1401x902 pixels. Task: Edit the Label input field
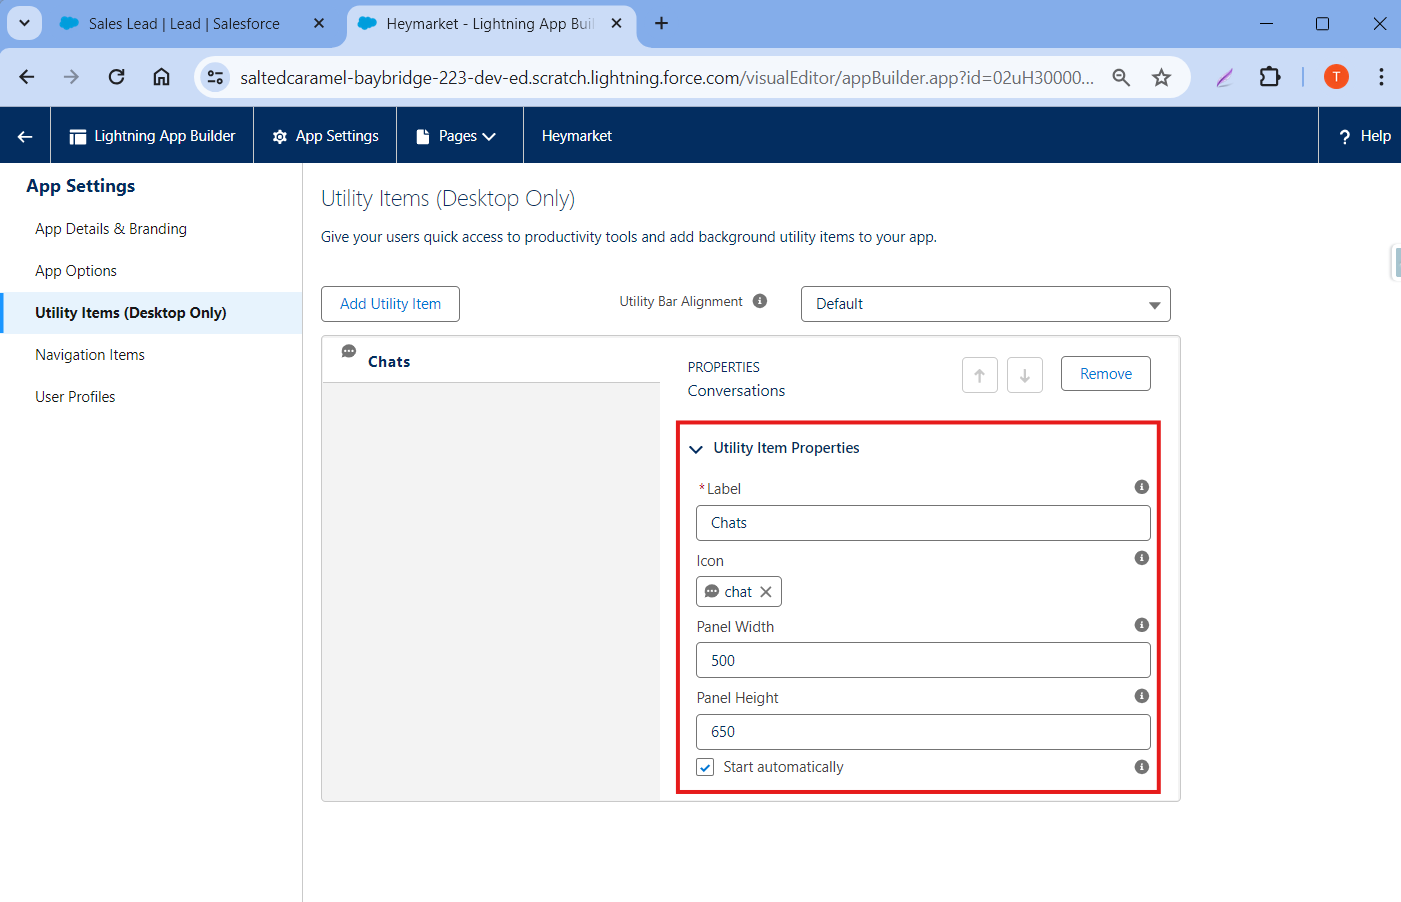pos(923,523)
